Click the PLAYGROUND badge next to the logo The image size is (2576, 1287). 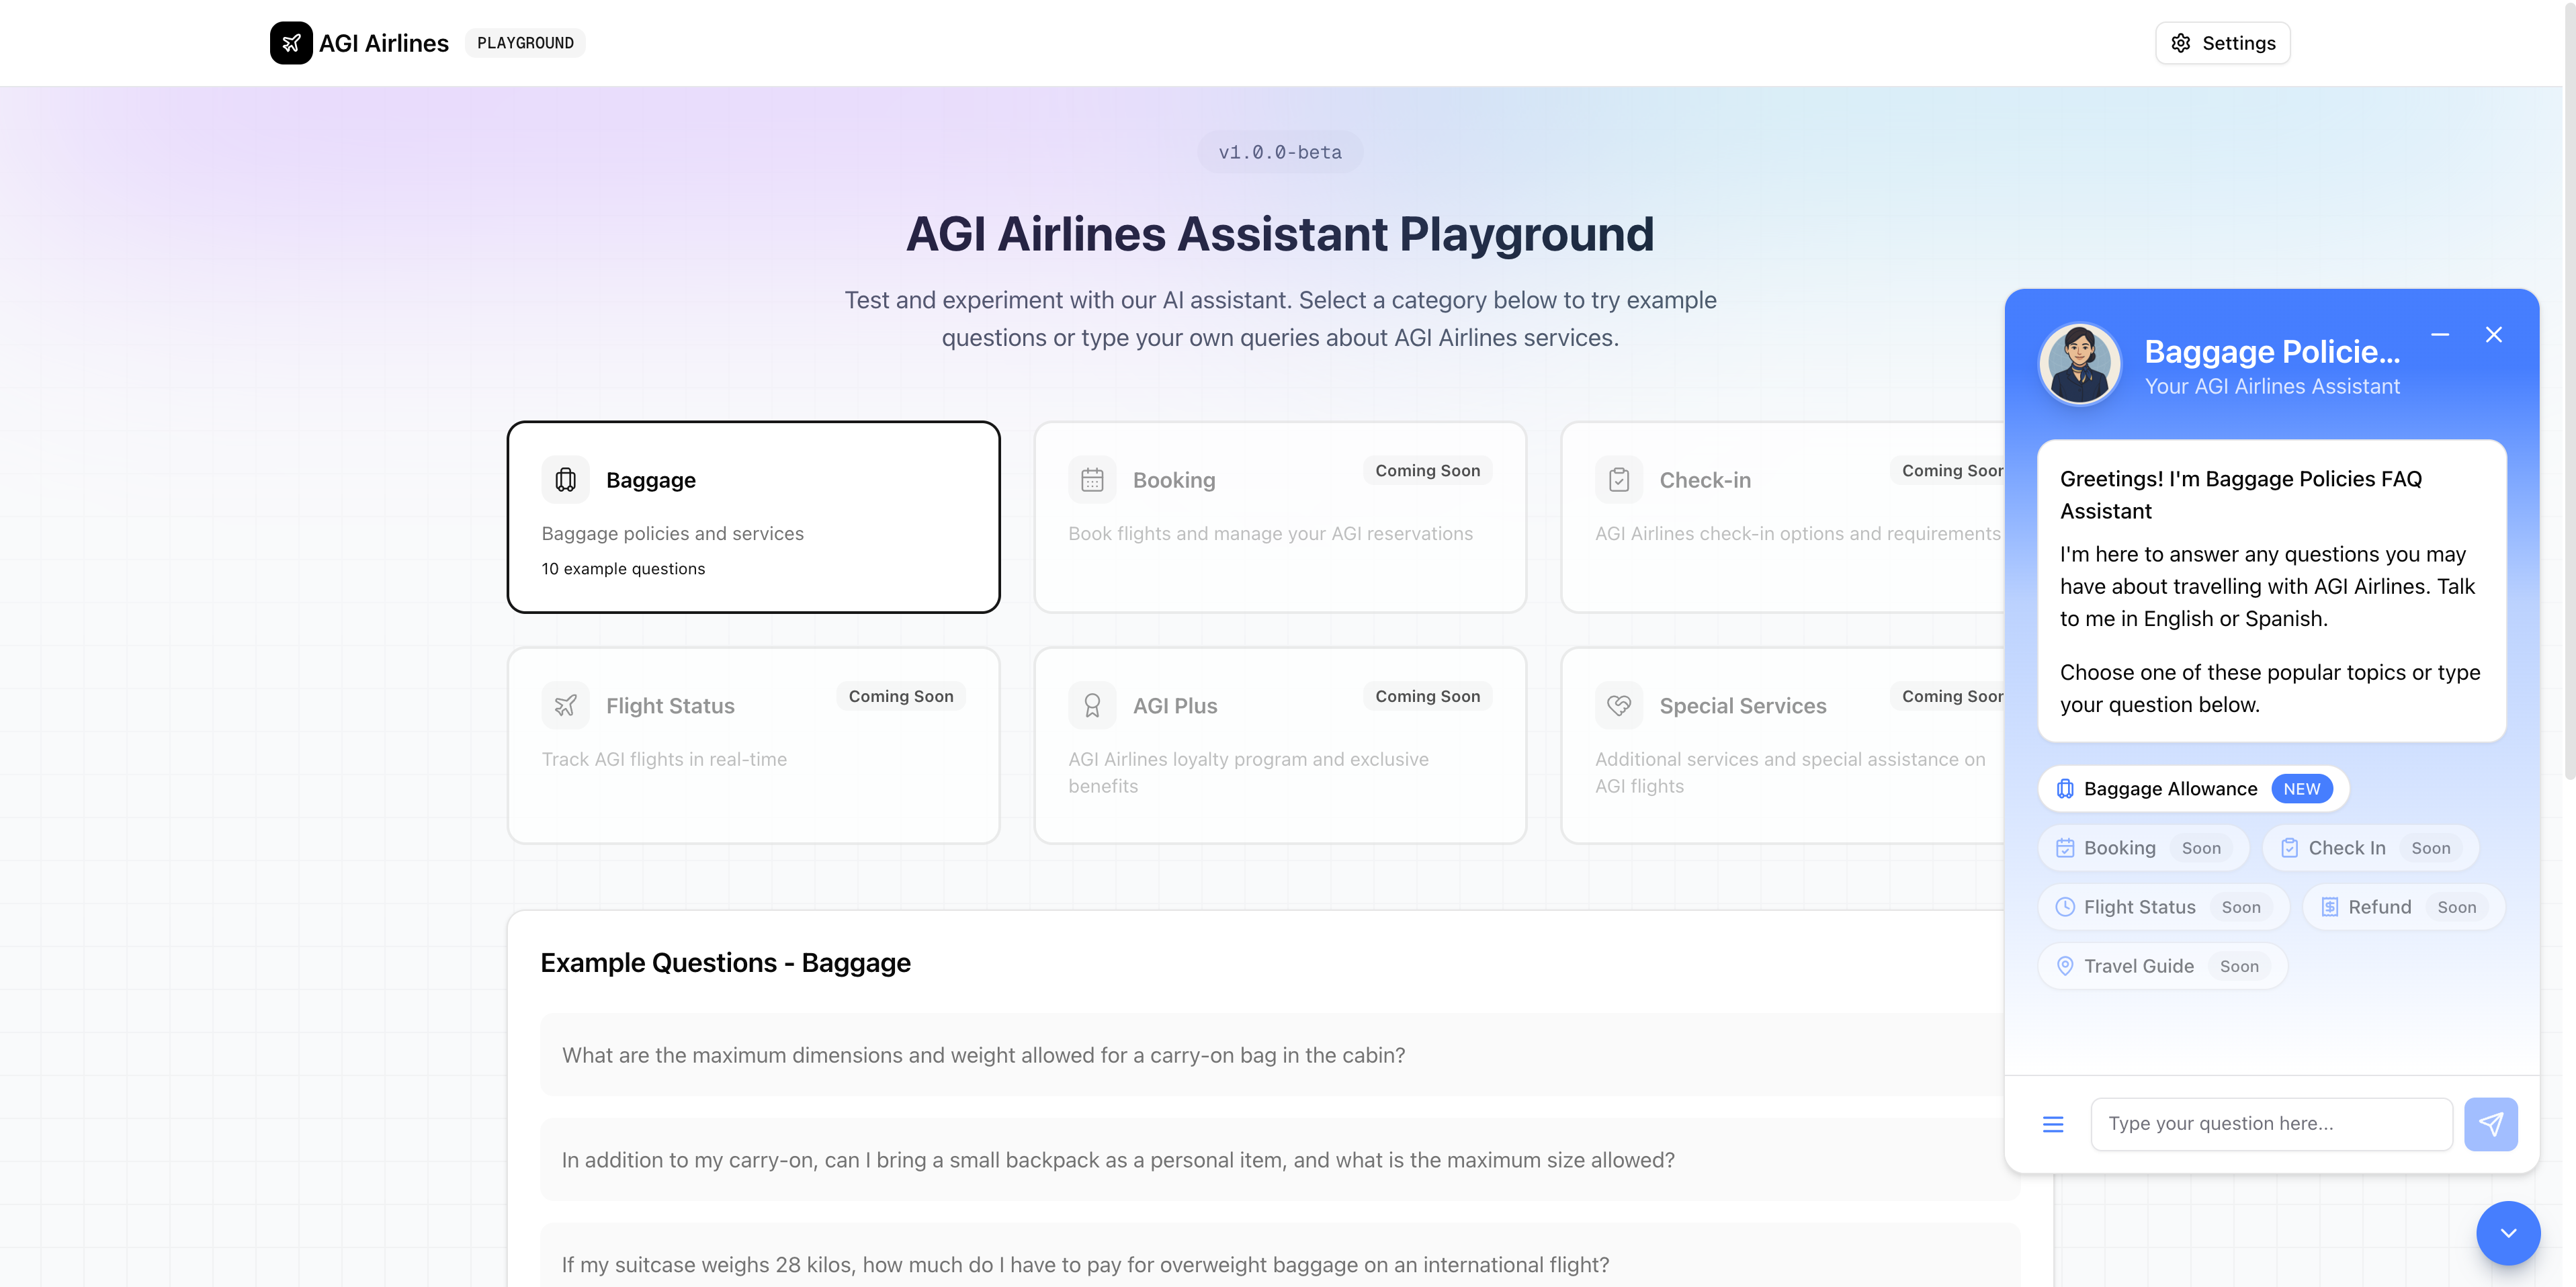525,43
